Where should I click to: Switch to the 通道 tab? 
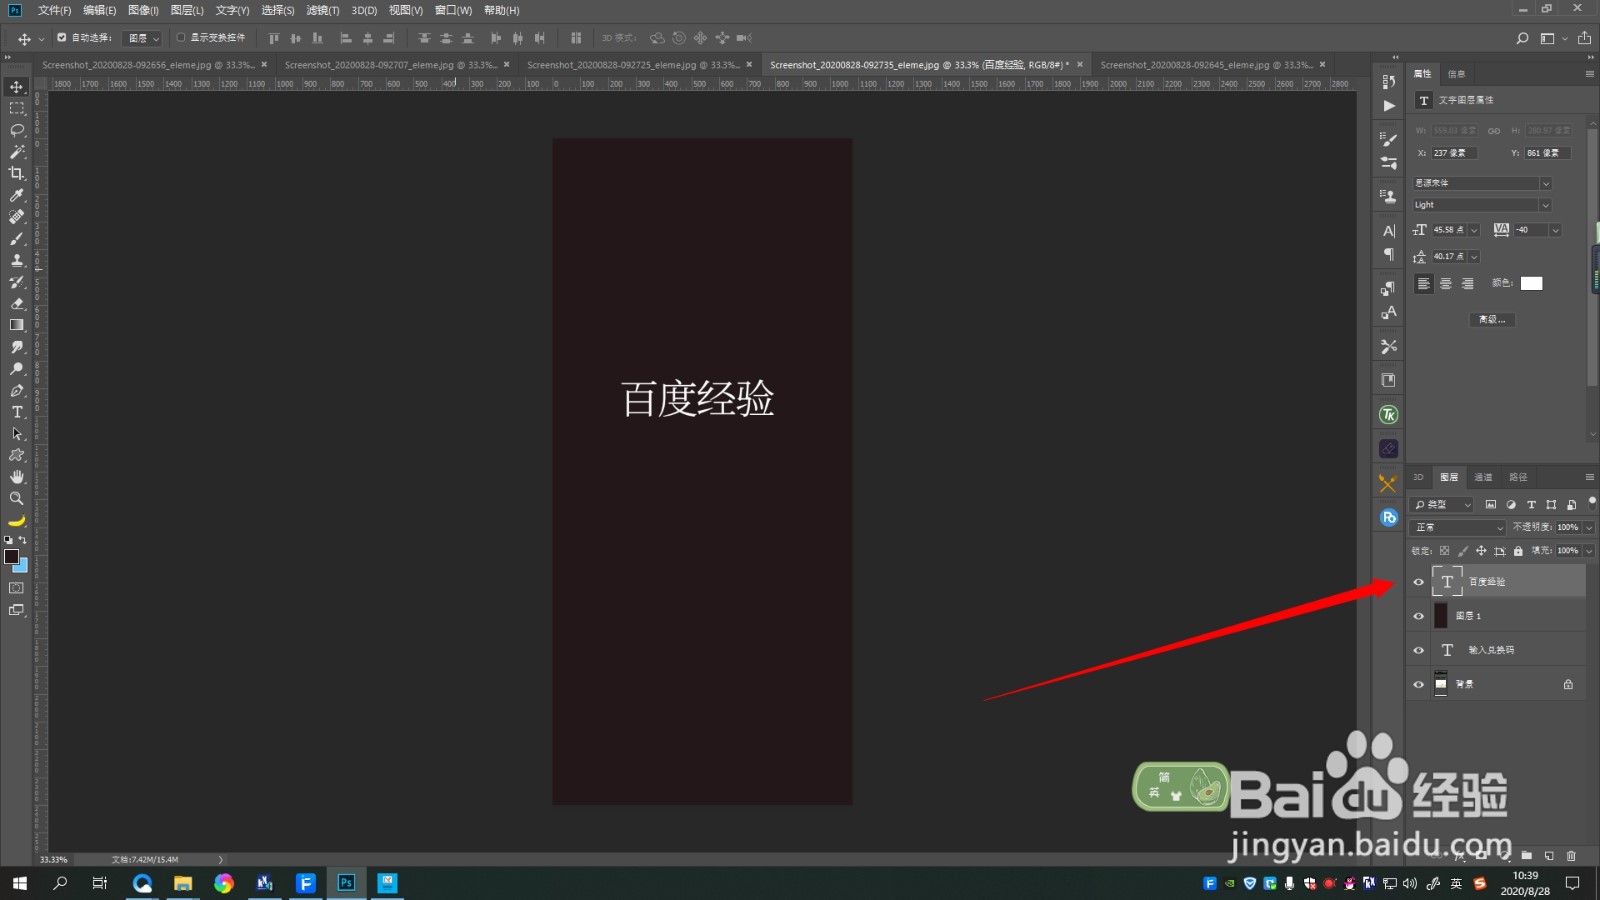[x=1483, y=477]
